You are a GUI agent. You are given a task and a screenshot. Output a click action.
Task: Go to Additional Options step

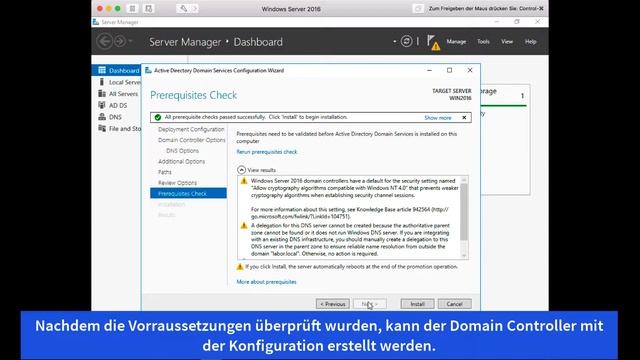[x=181, y=161]
